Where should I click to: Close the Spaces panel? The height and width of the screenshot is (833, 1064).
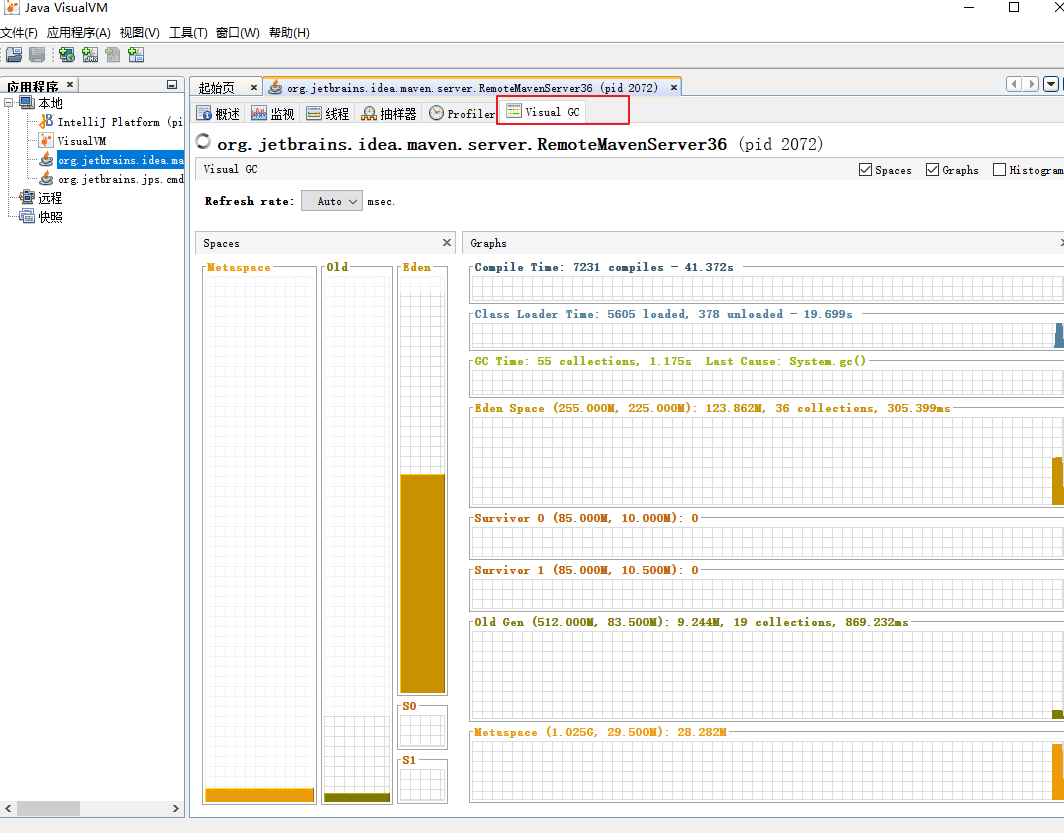[446, 242]
